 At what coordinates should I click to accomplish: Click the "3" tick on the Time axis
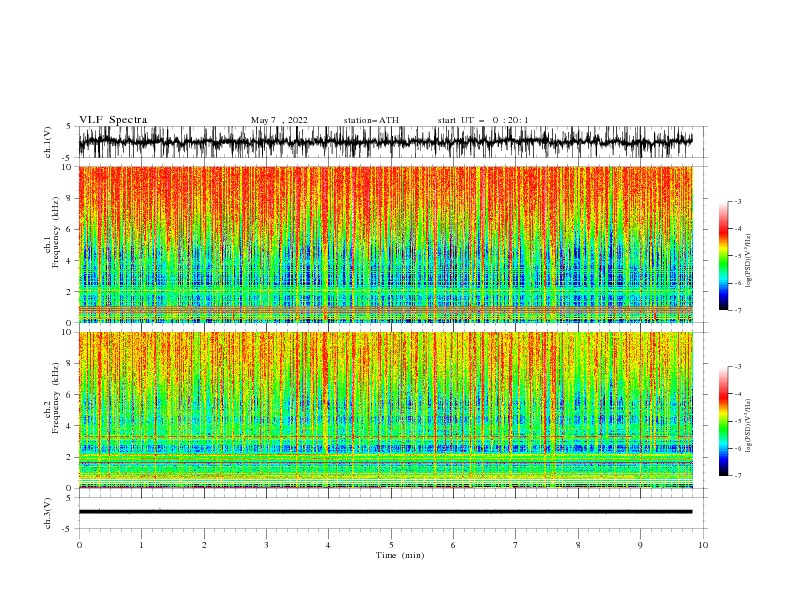(266, 545)
